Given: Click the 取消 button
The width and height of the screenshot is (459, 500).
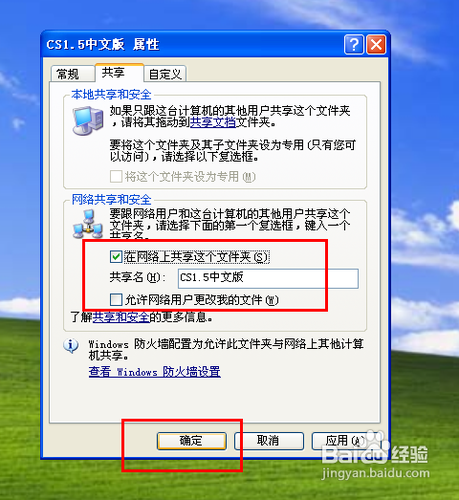Looking at the screenshot, I should tap(269, 441).
